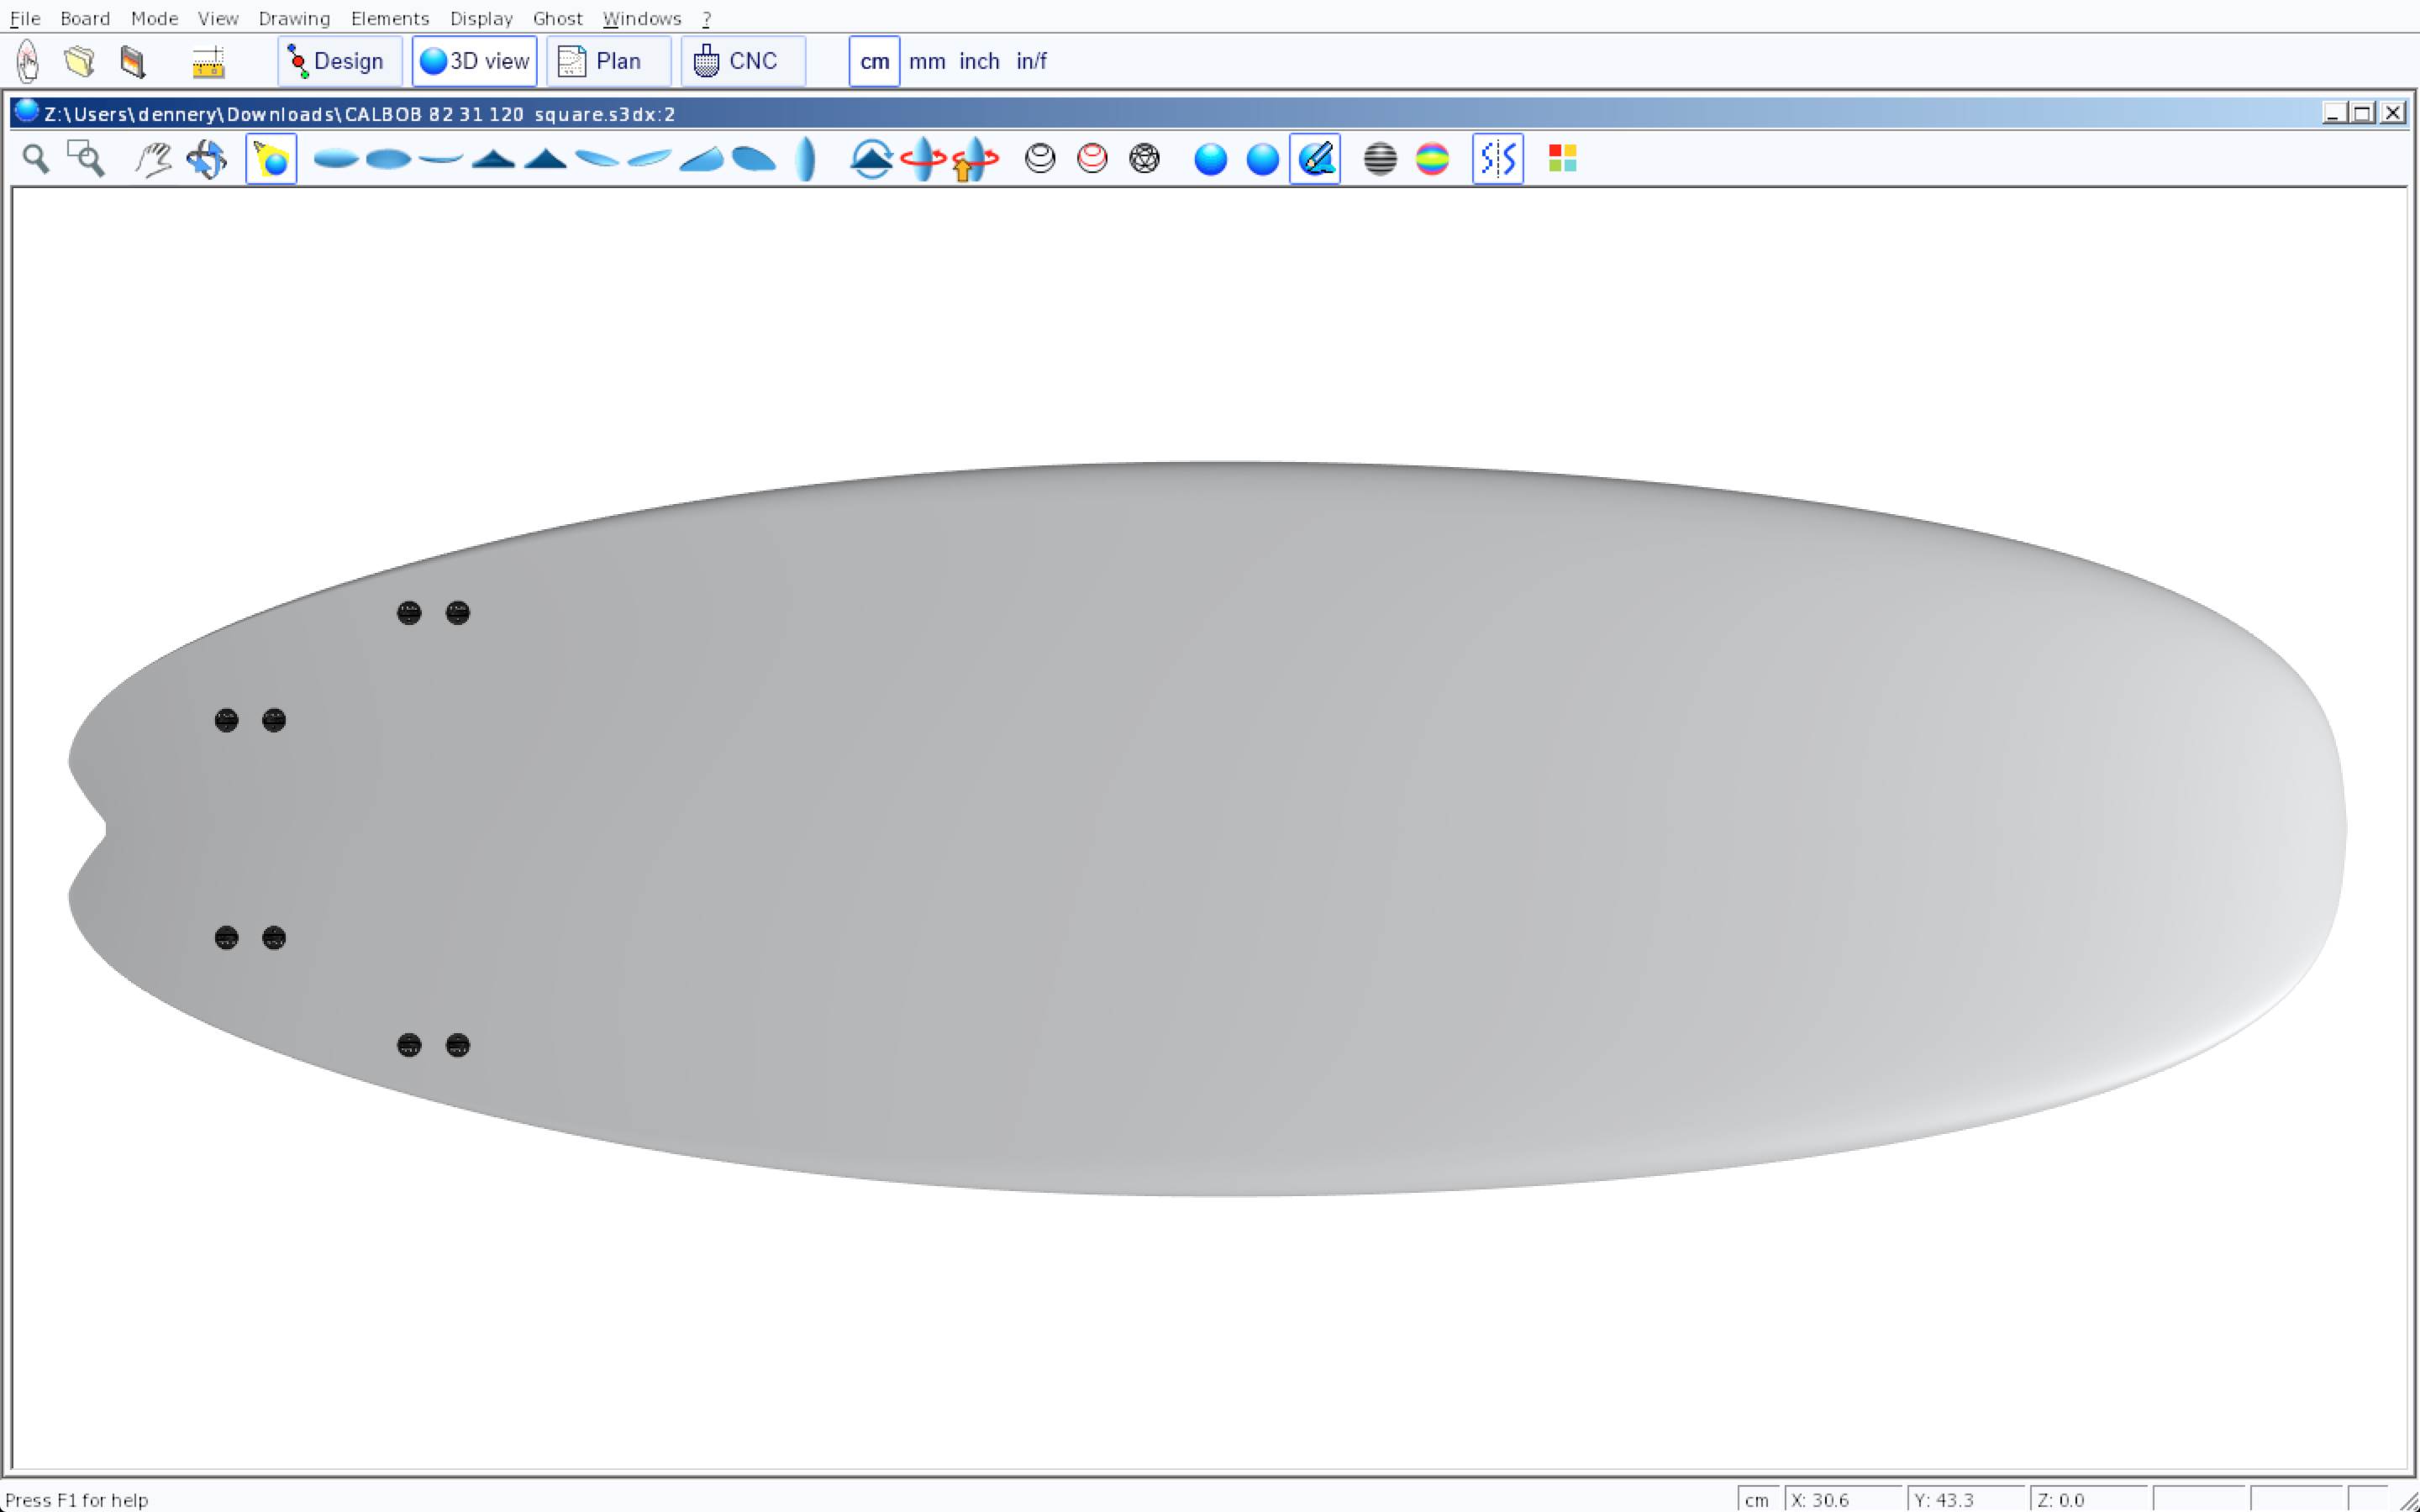Click the rainbow-striped sphere render icon
The image size is (2420, 1512).
1432,159
